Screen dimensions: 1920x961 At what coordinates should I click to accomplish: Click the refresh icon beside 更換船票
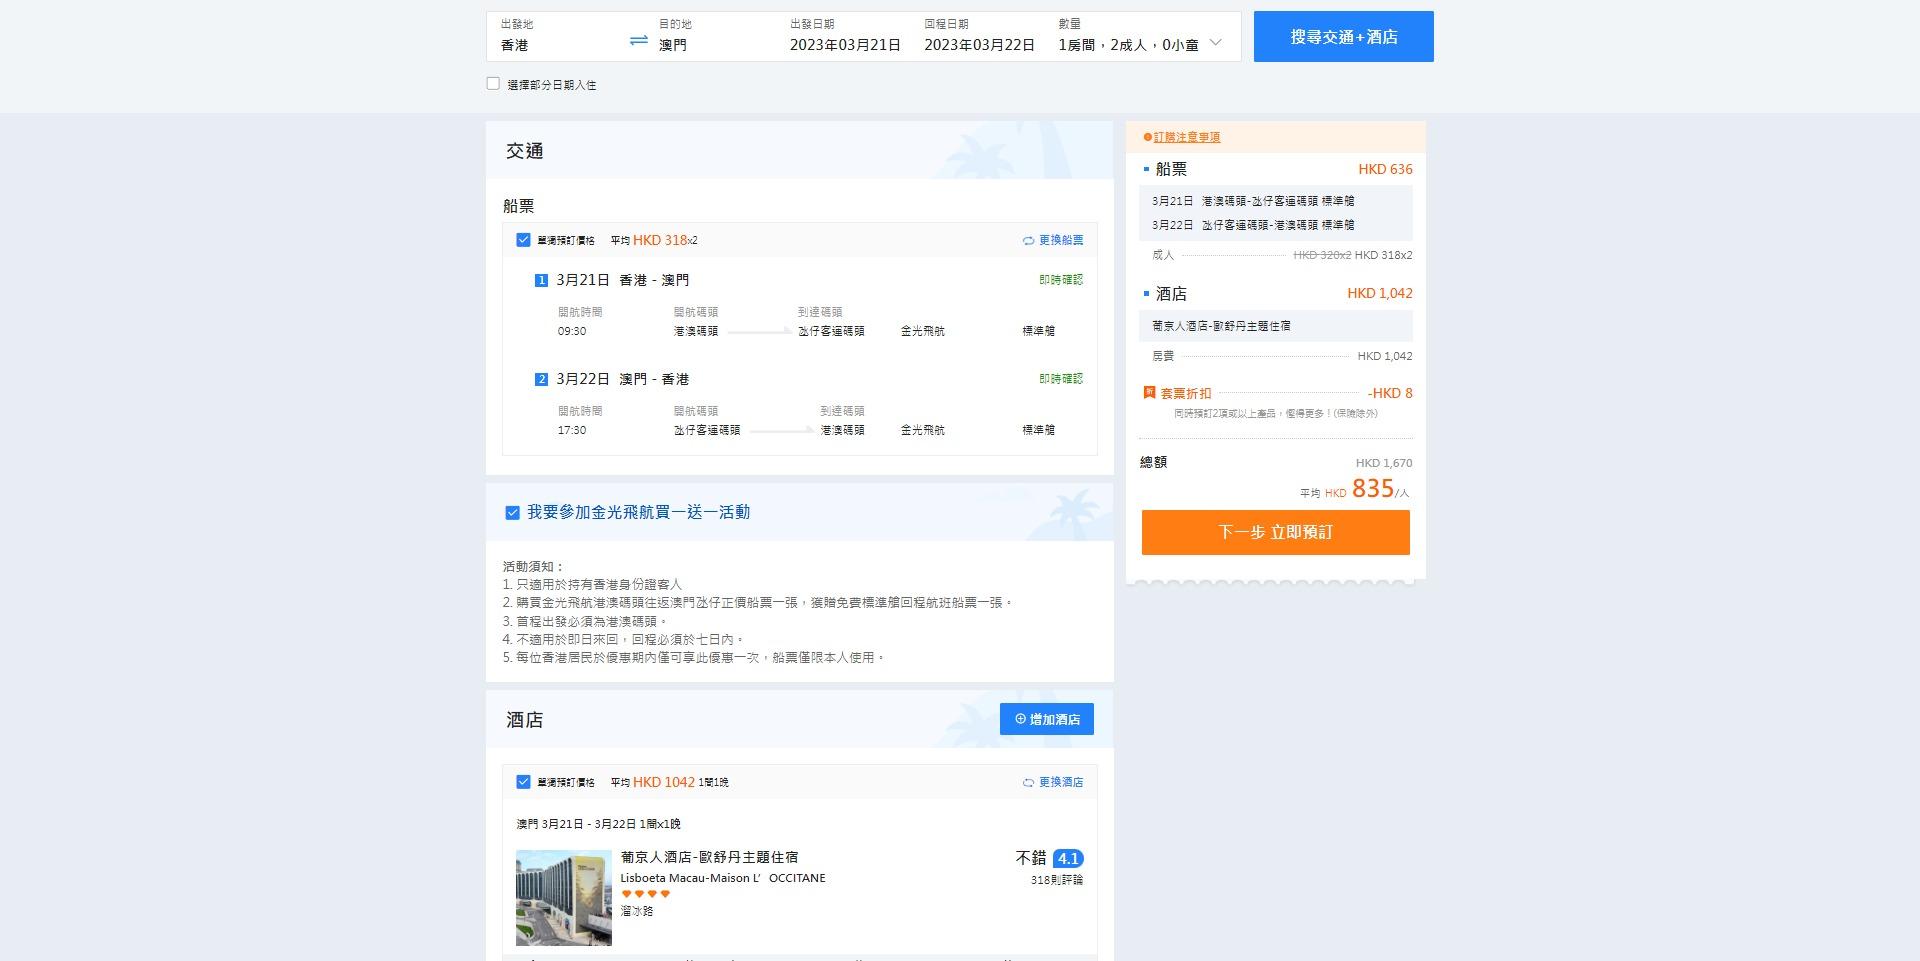[x=1028, y=241]
